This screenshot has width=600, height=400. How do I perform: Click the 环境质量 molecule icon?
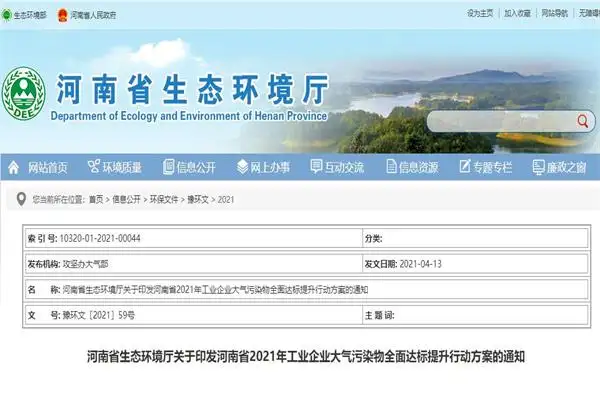95,167
